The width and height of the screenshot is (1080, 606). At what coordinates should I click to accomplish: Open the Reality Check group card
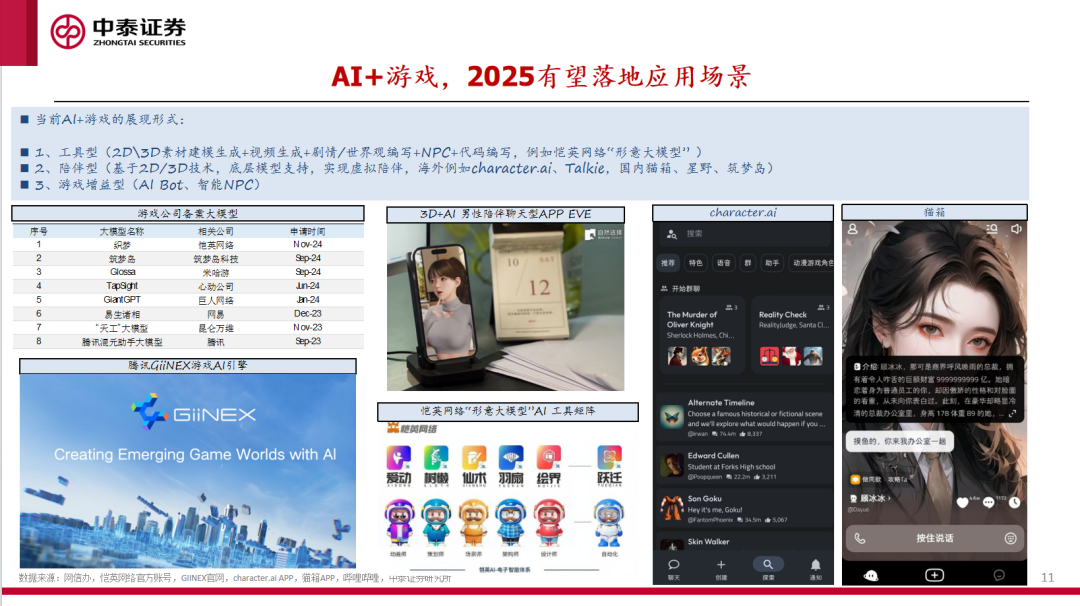pyautogui.click(x=792, y=333)
